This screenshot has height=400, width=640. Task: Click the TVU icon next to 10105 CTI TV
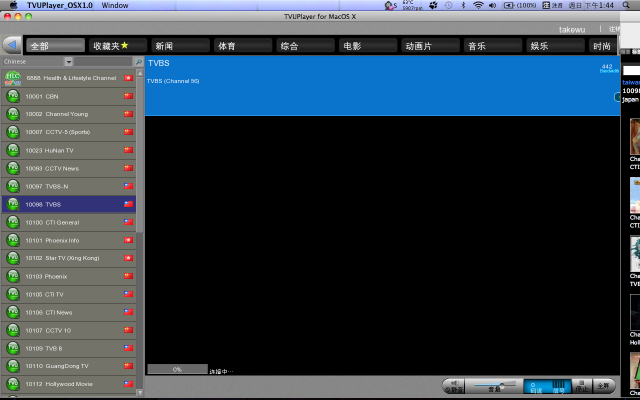[x=13, y=294]
